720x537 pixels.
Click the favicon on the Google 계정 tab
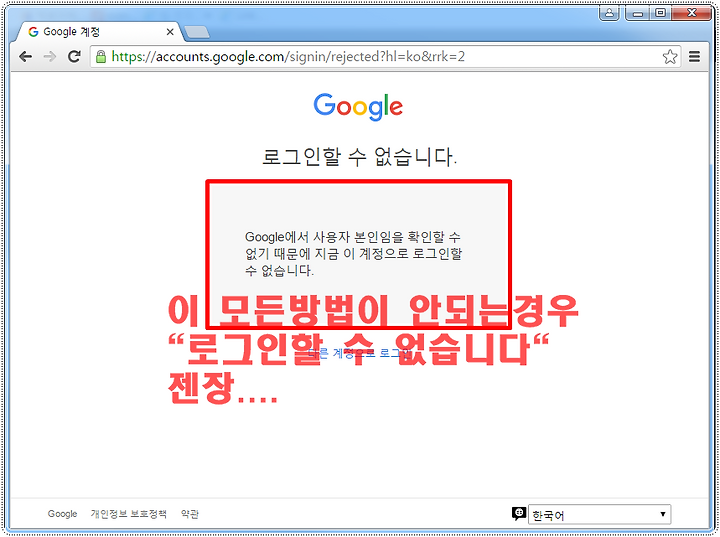pyautogui.click(x=33, y=32)
